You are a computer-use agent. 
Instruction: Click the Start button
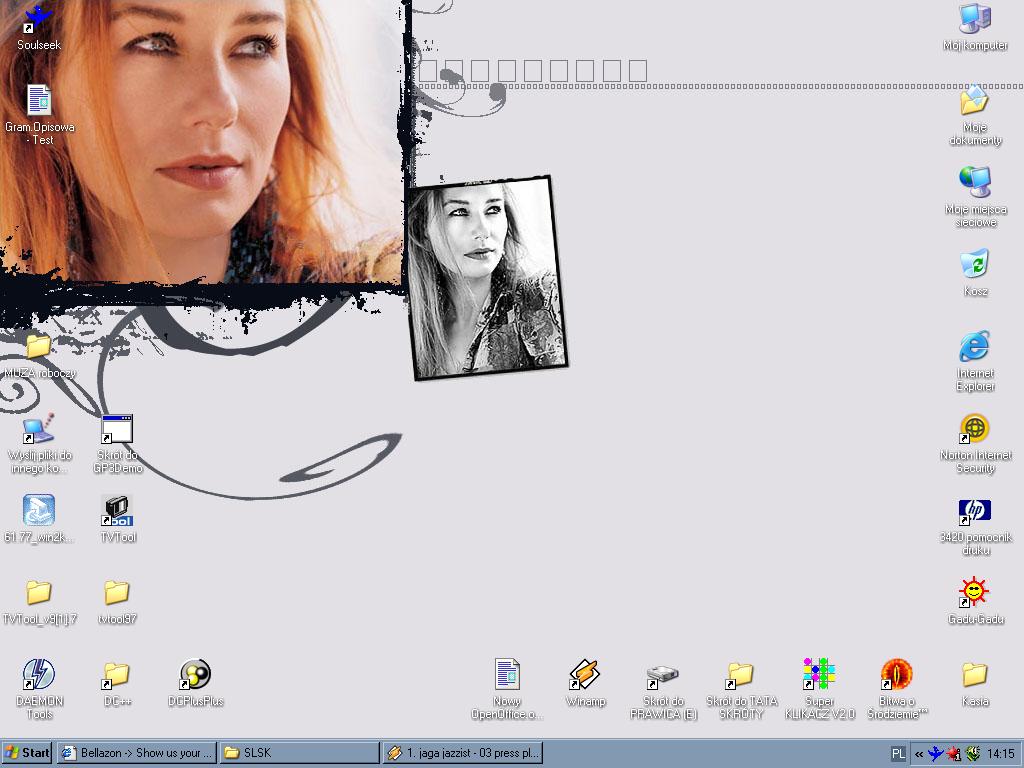coord(27,753)
